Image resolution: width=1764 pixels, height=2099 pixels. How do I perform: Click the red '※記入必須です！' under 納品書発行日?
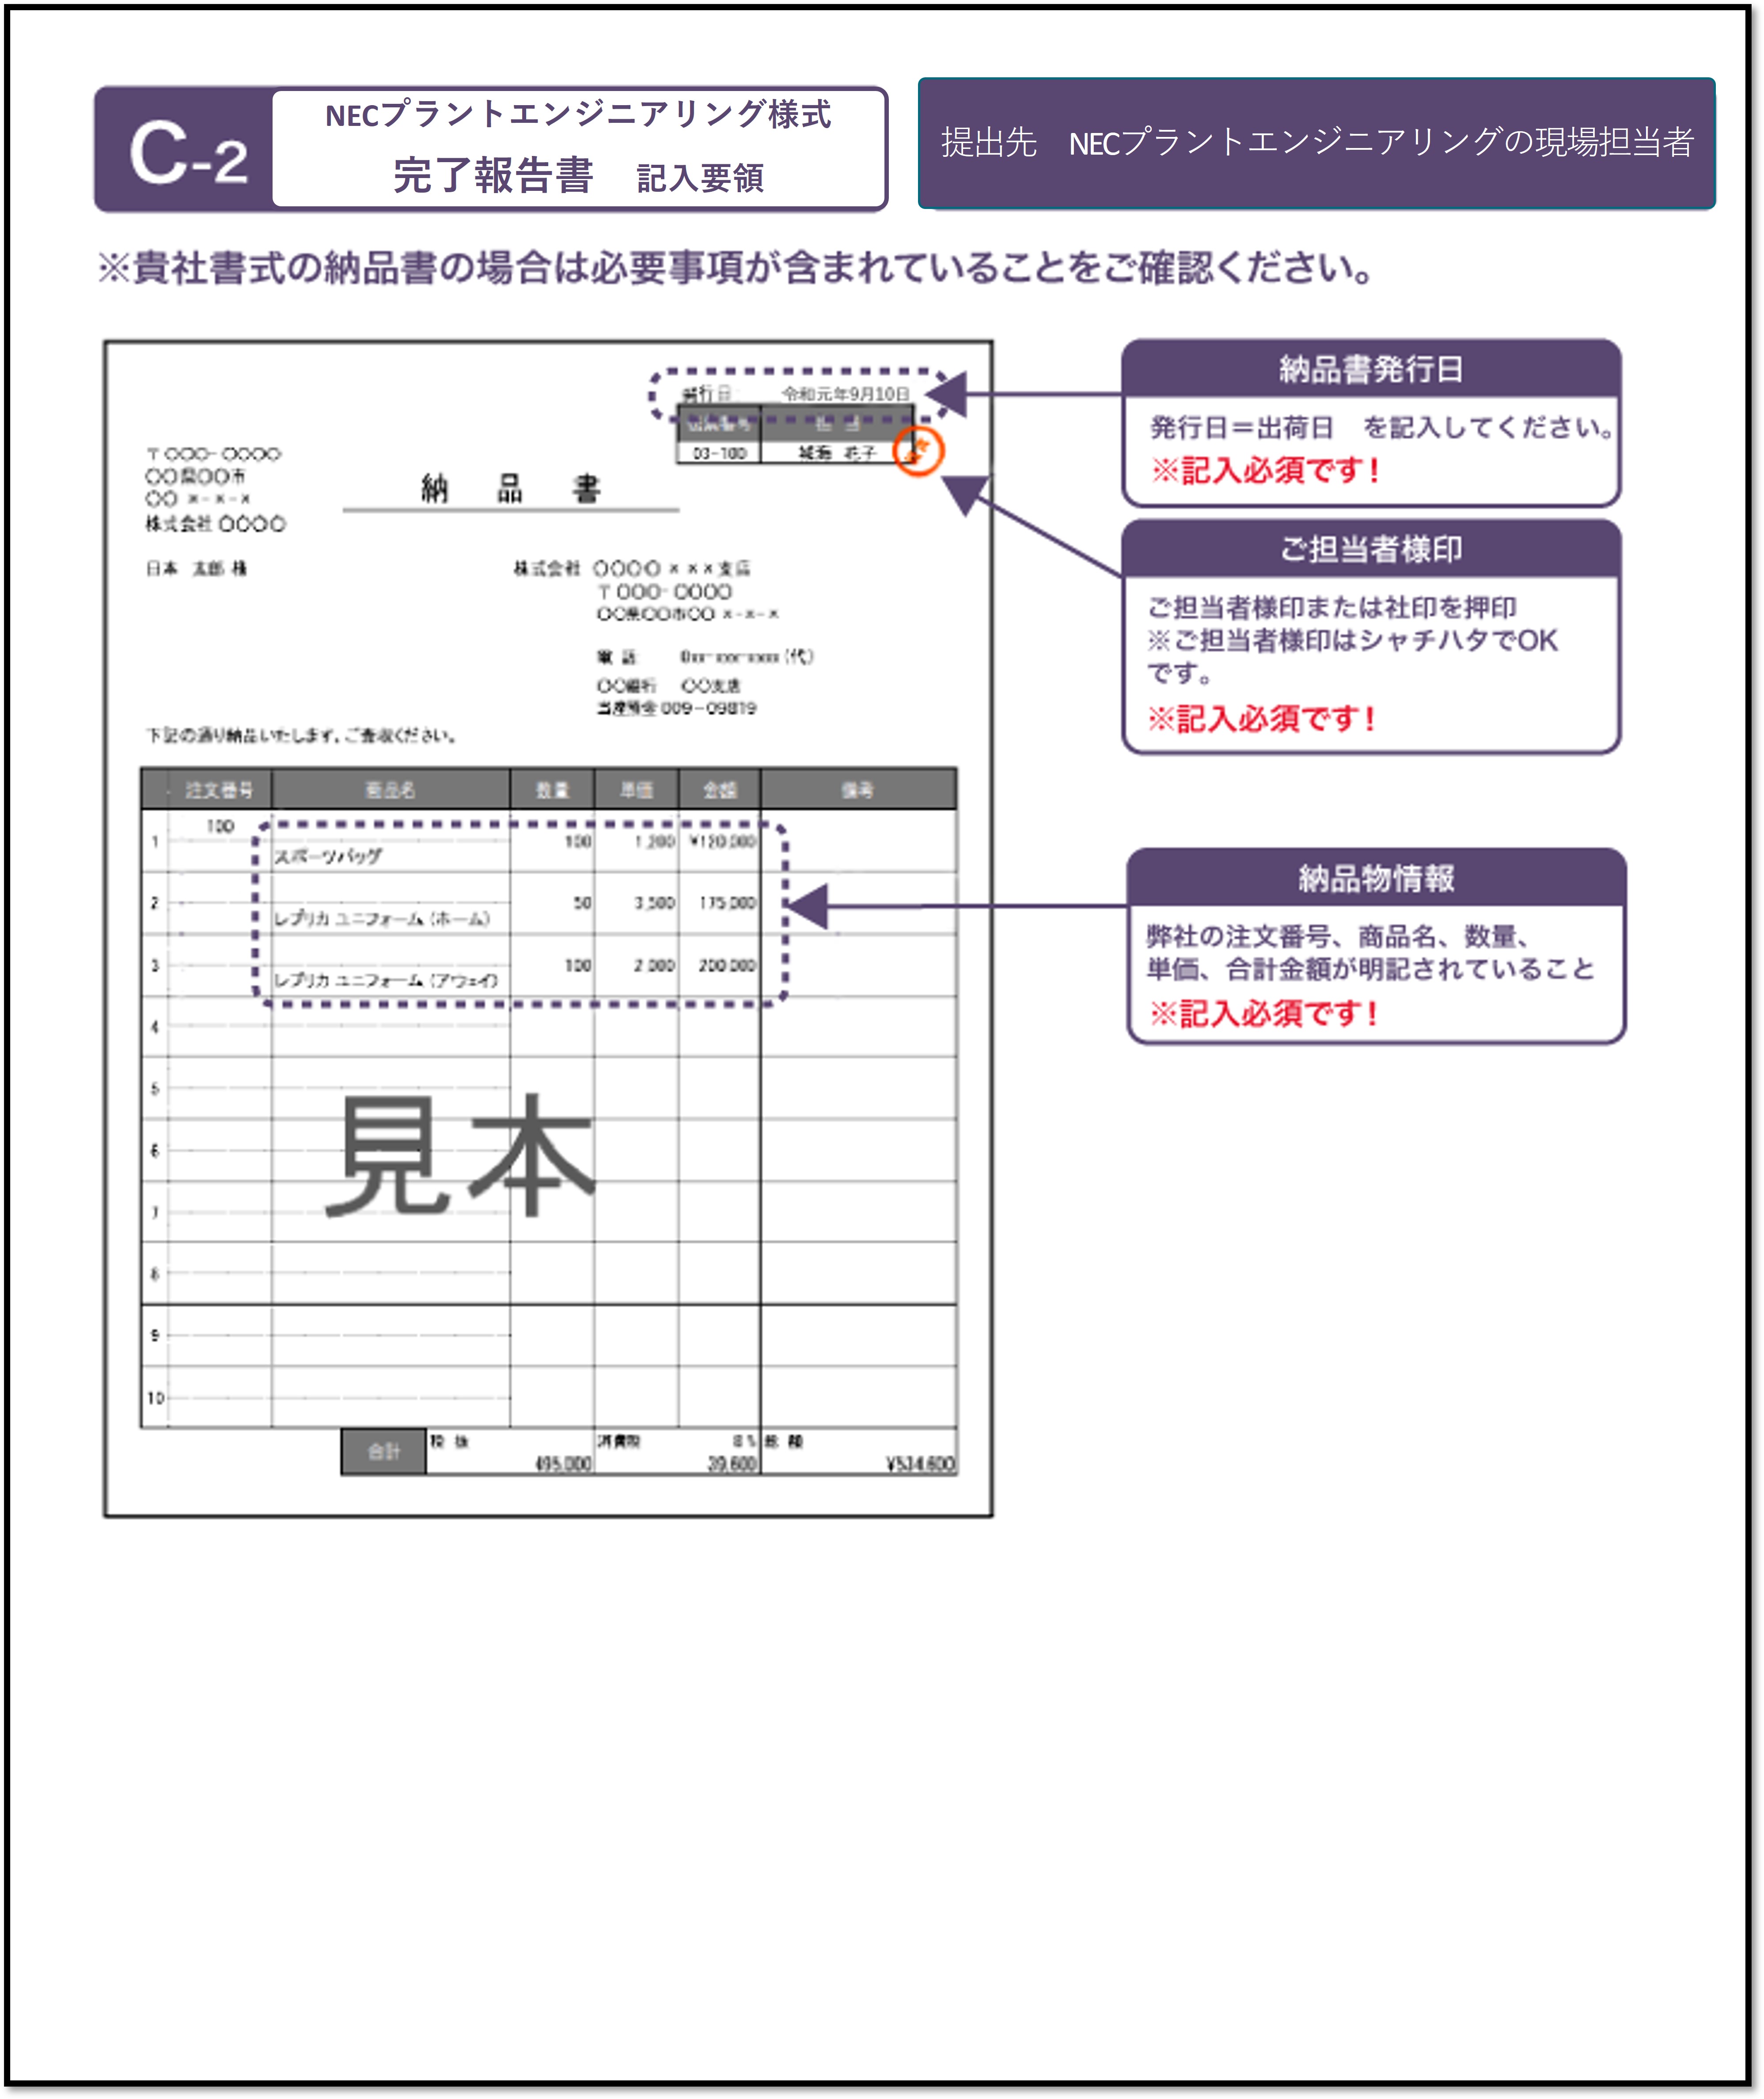tap(1266, 470)
